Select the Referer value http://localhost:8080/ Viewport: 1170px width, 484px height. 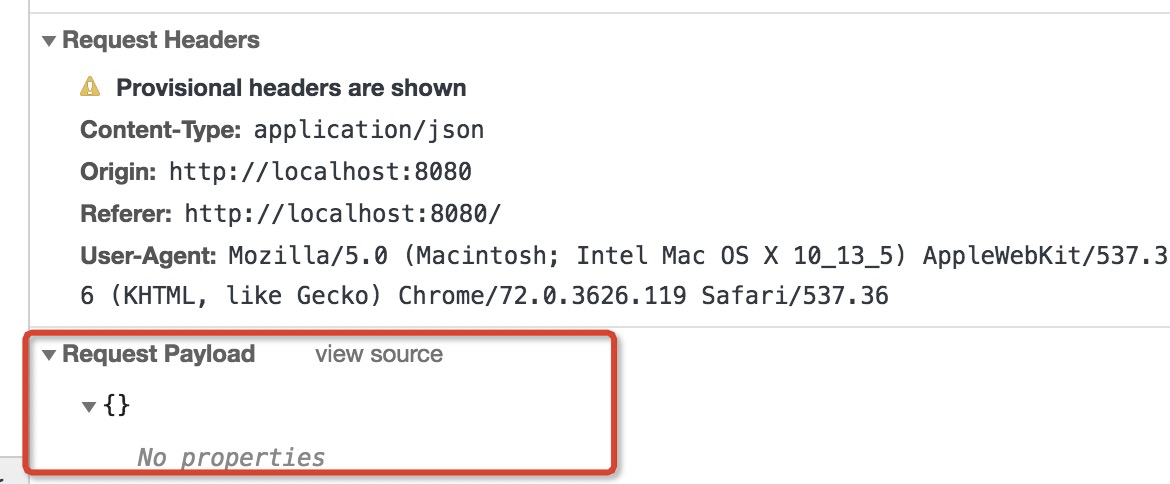(343, 215)
